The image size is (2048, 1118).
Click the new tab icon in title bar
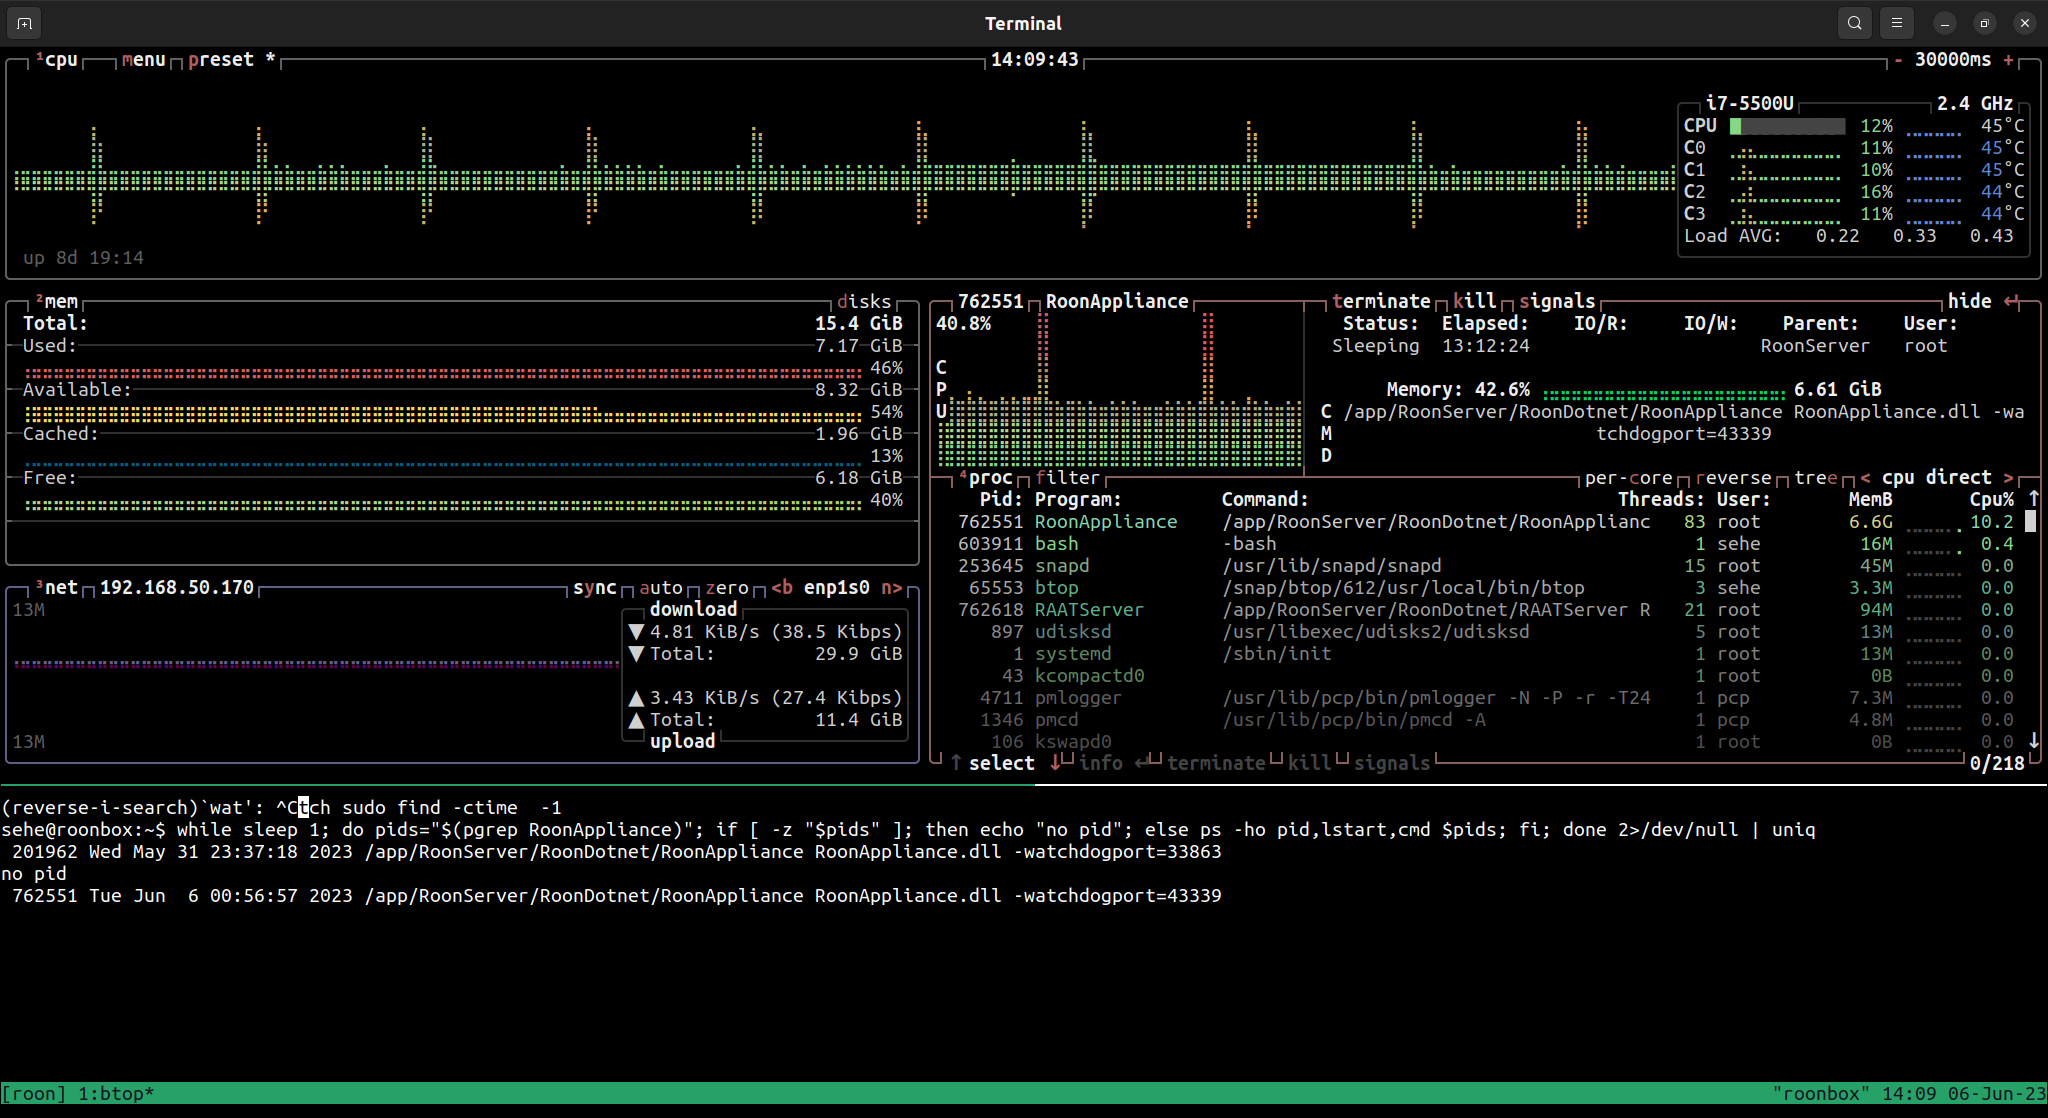(24, 23)
